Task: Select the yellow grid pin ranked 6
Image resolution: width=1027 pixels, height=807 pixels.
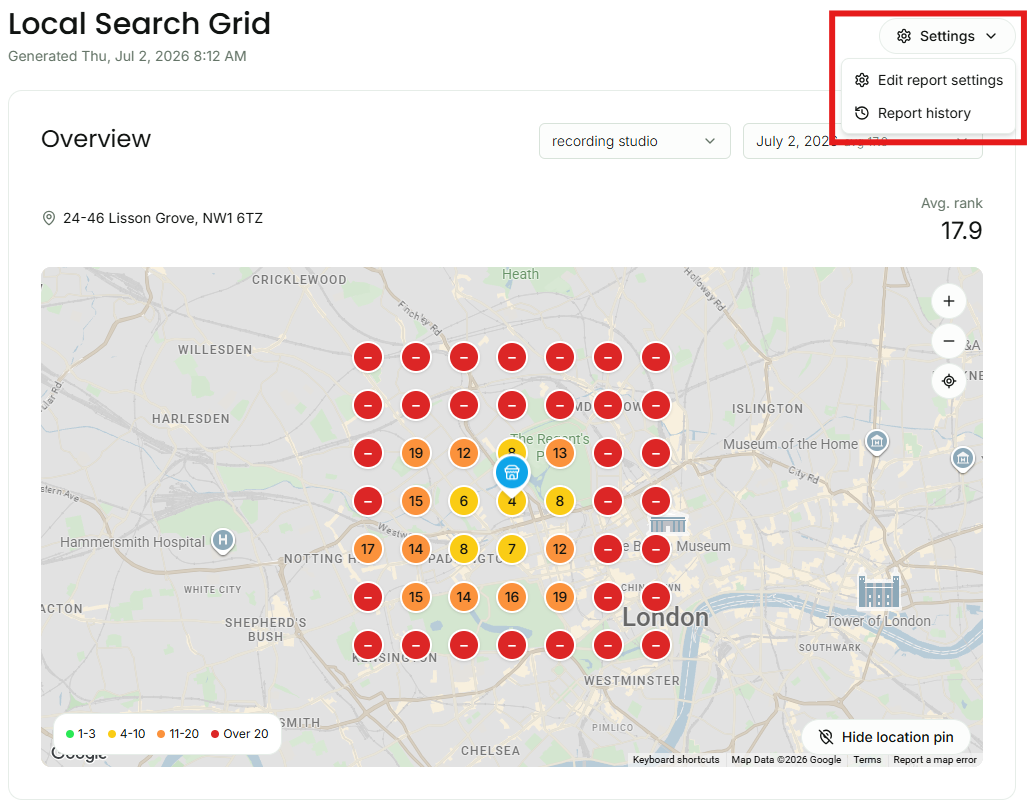Action: 464,501
